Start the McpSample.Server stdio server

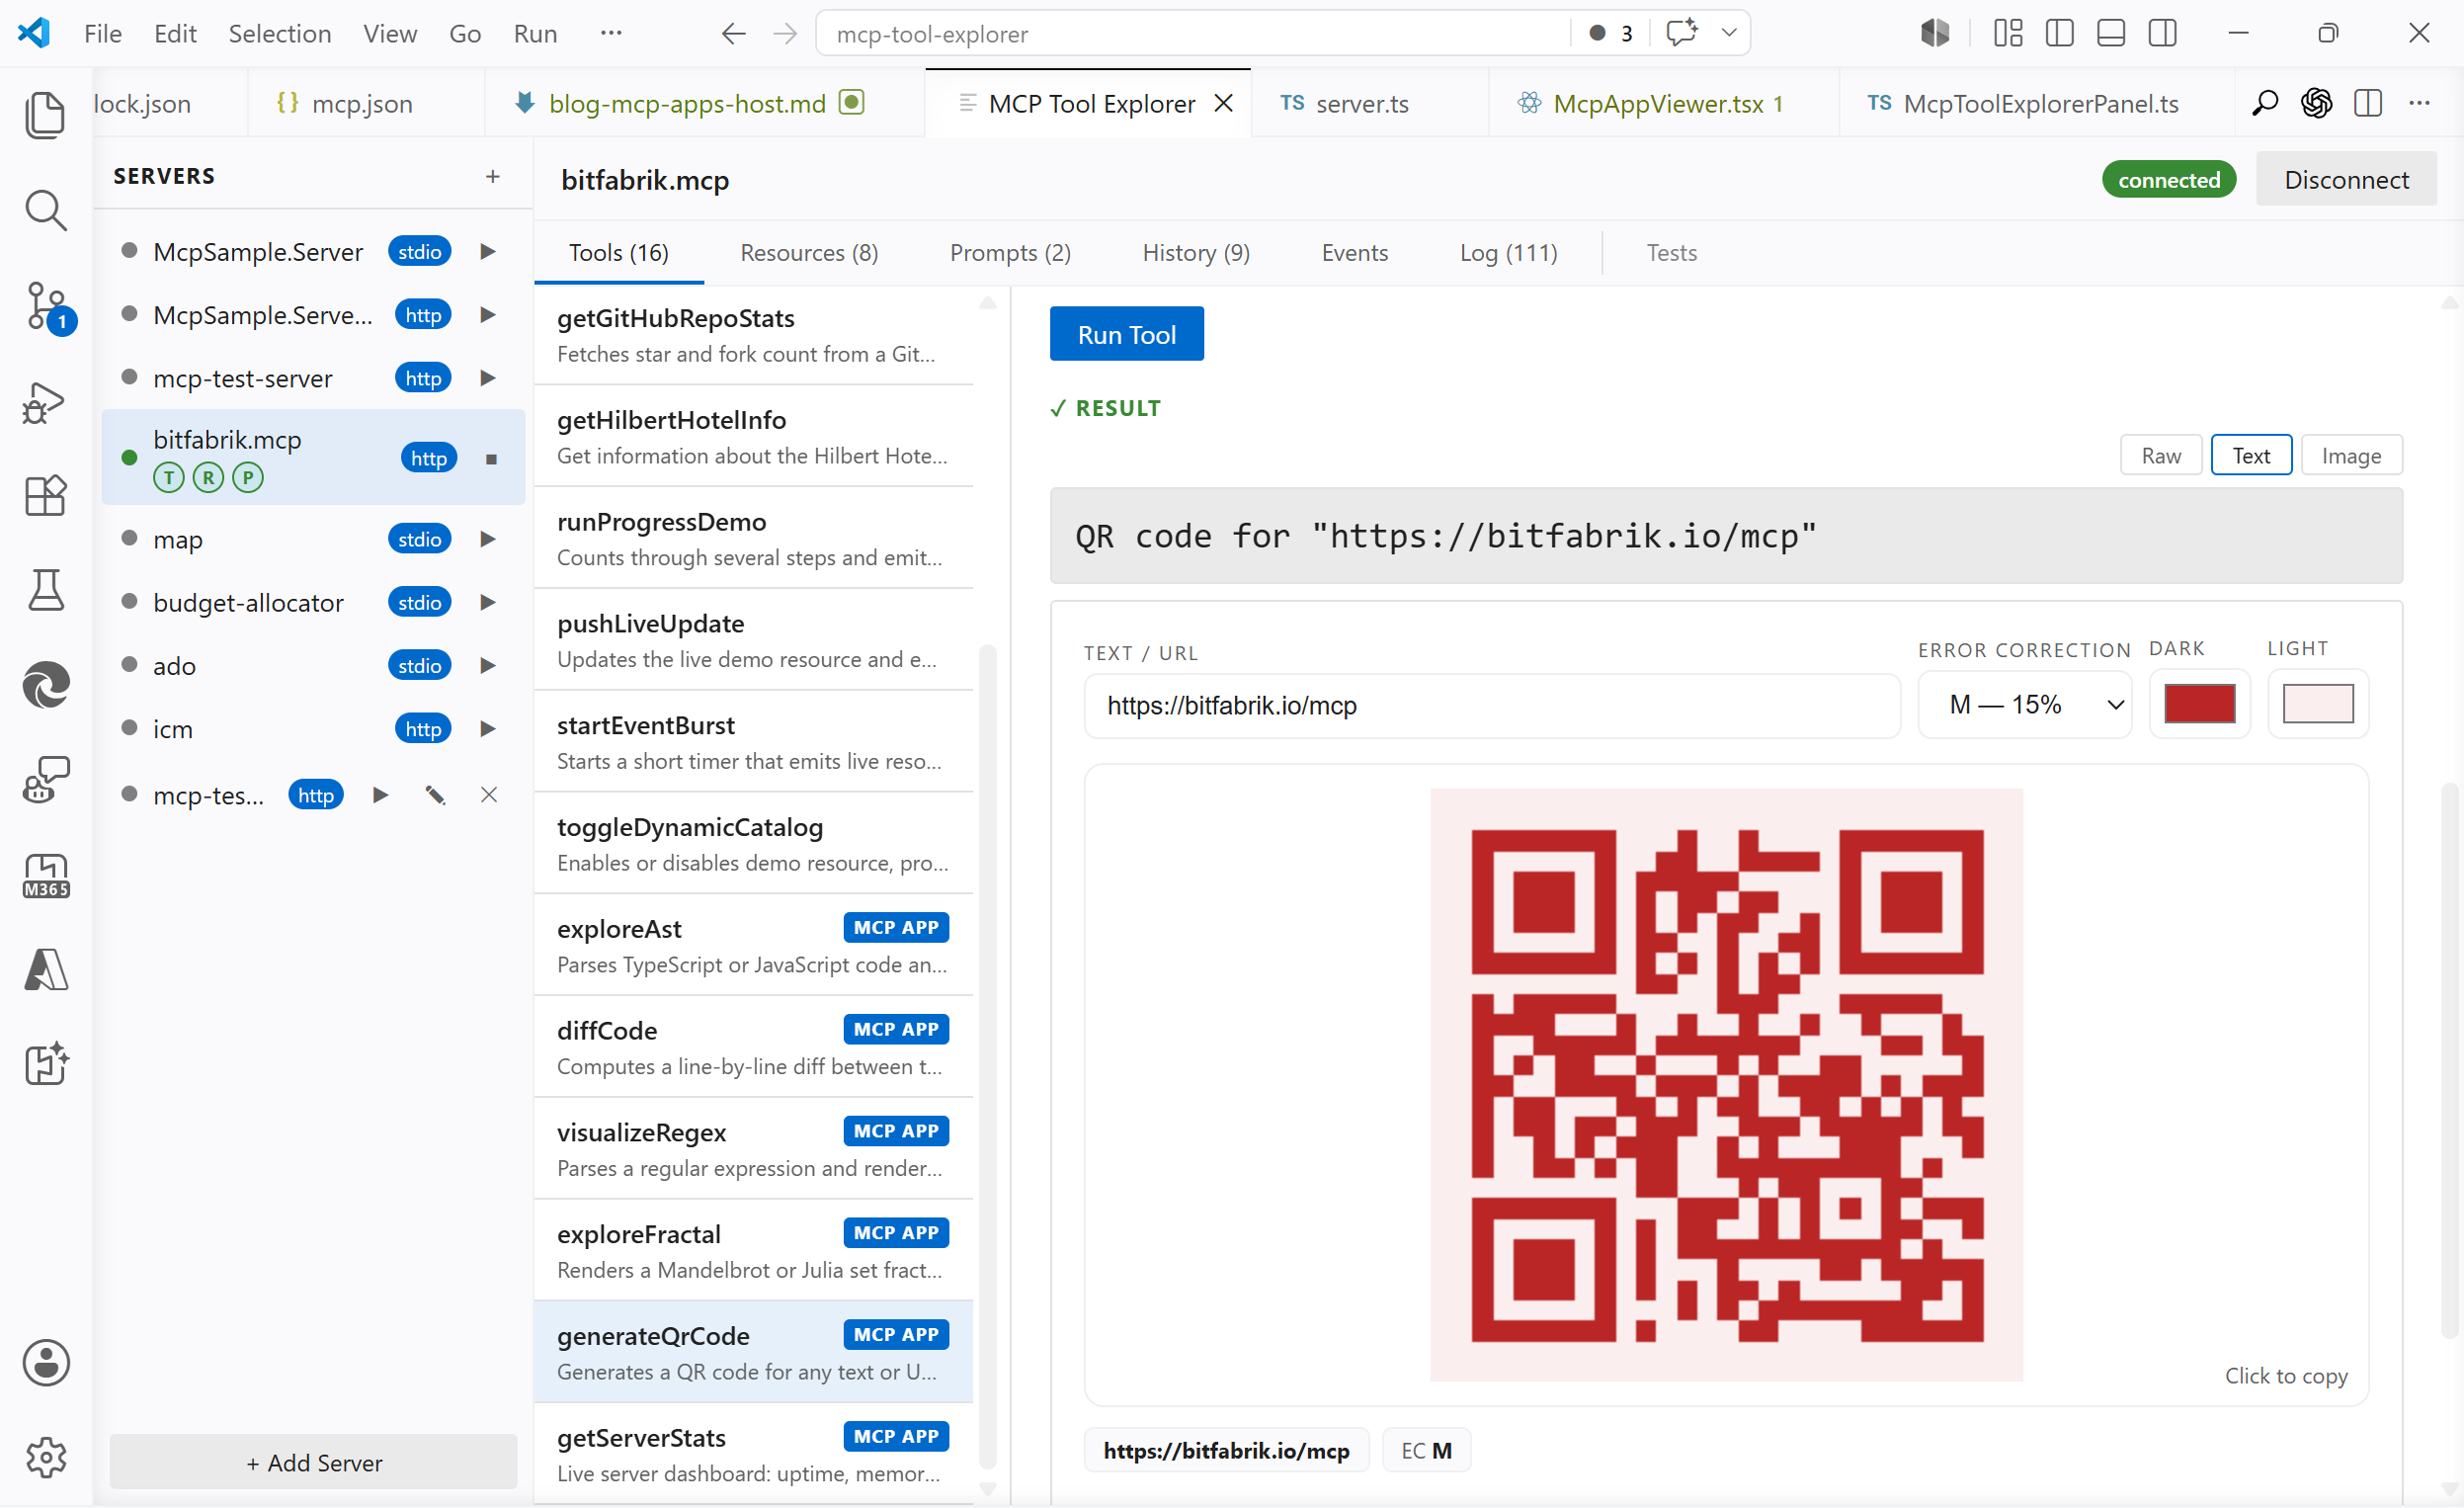pos(488,251)
